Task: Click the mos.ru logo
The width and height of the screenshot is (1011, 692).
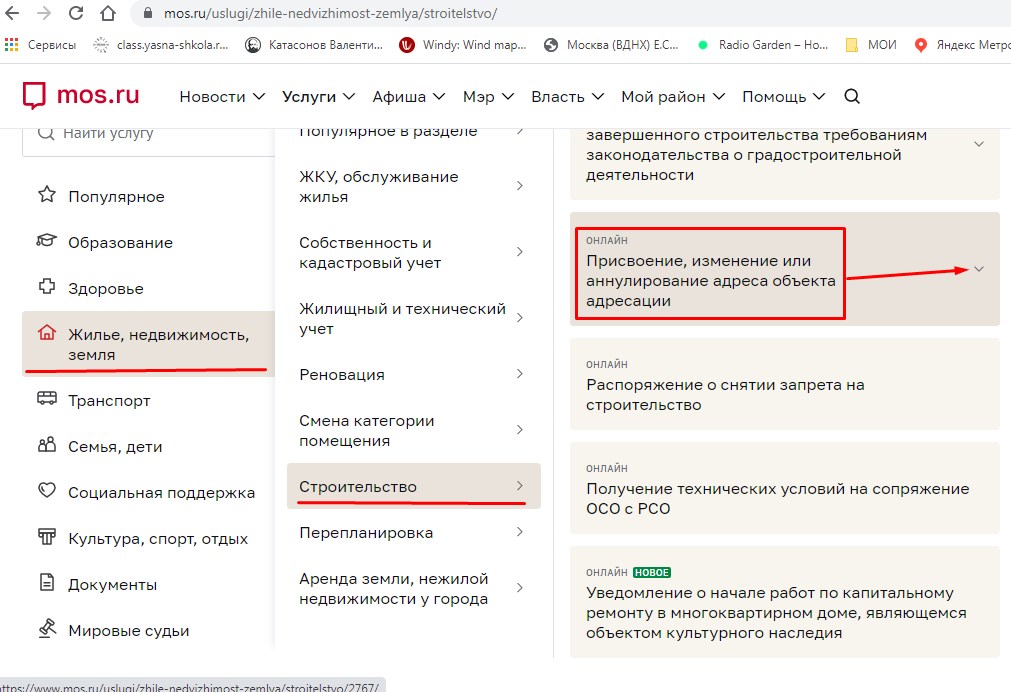Action: 81,95
